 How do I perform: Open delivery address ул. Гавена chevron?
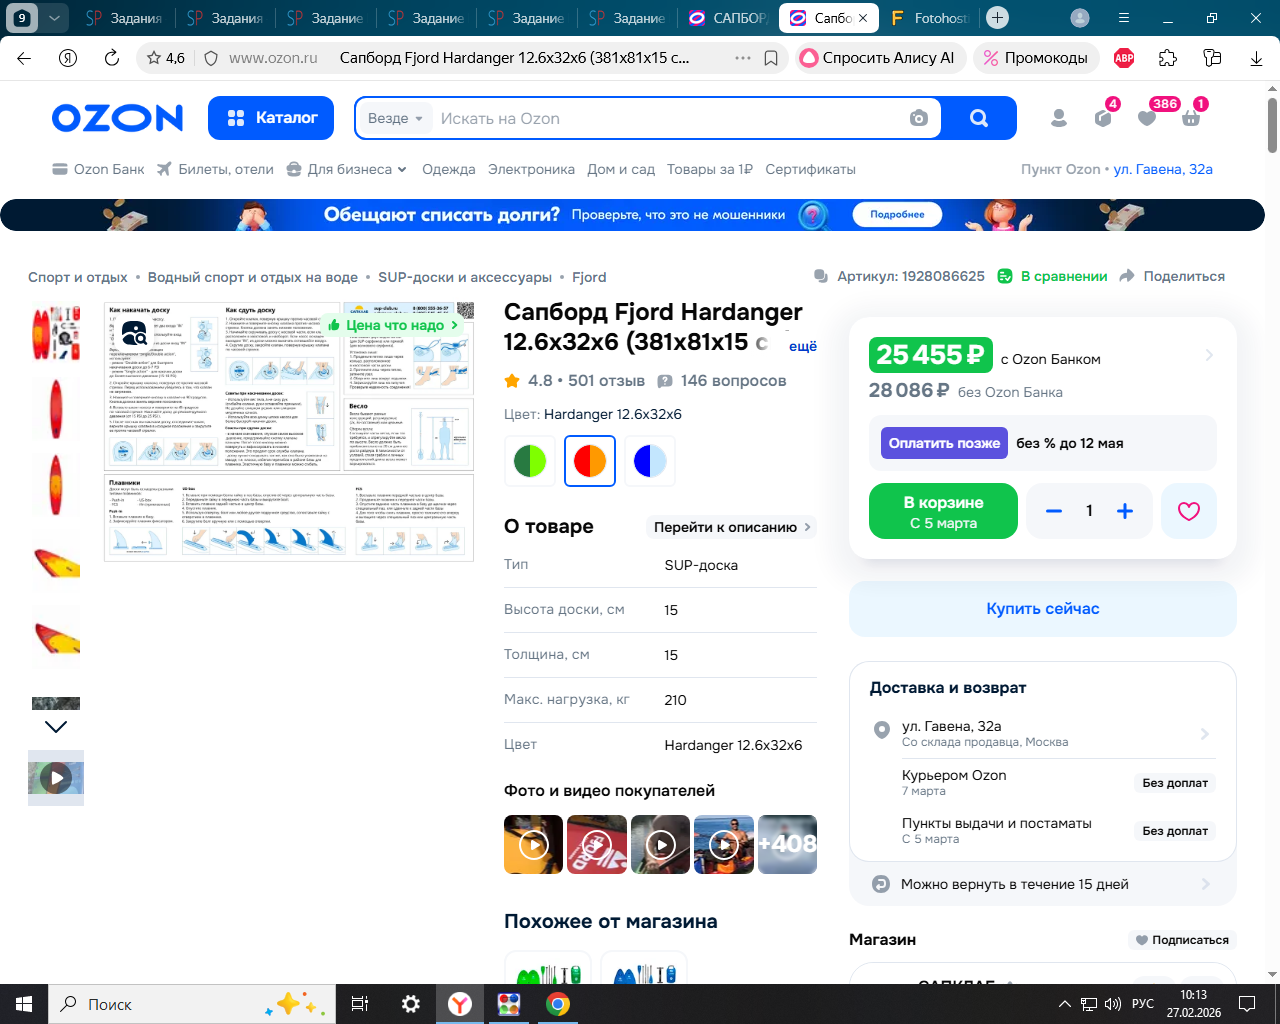[1205, 734]
